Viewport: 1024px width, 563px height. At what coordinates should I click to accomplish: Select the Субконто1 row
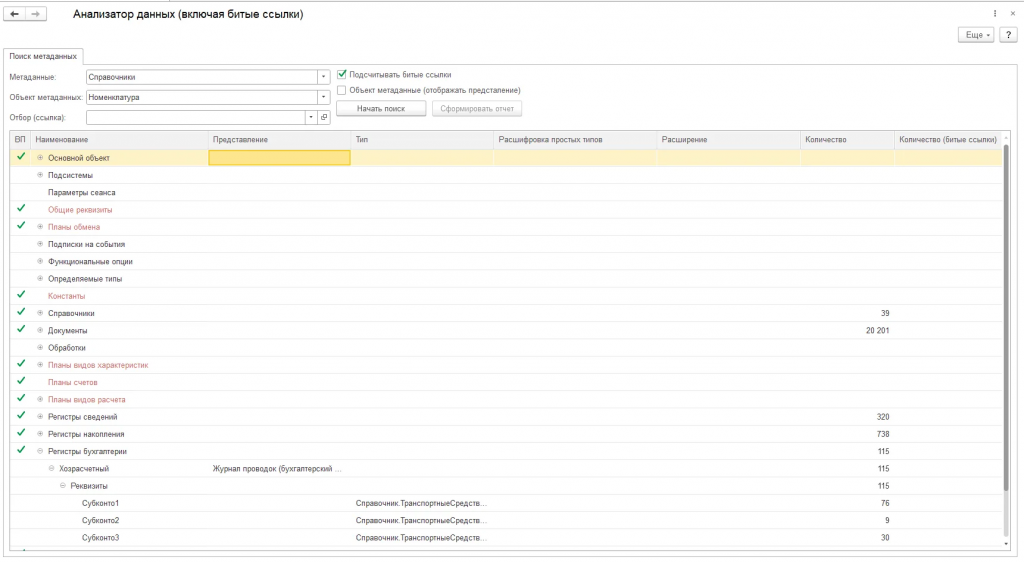505,504
